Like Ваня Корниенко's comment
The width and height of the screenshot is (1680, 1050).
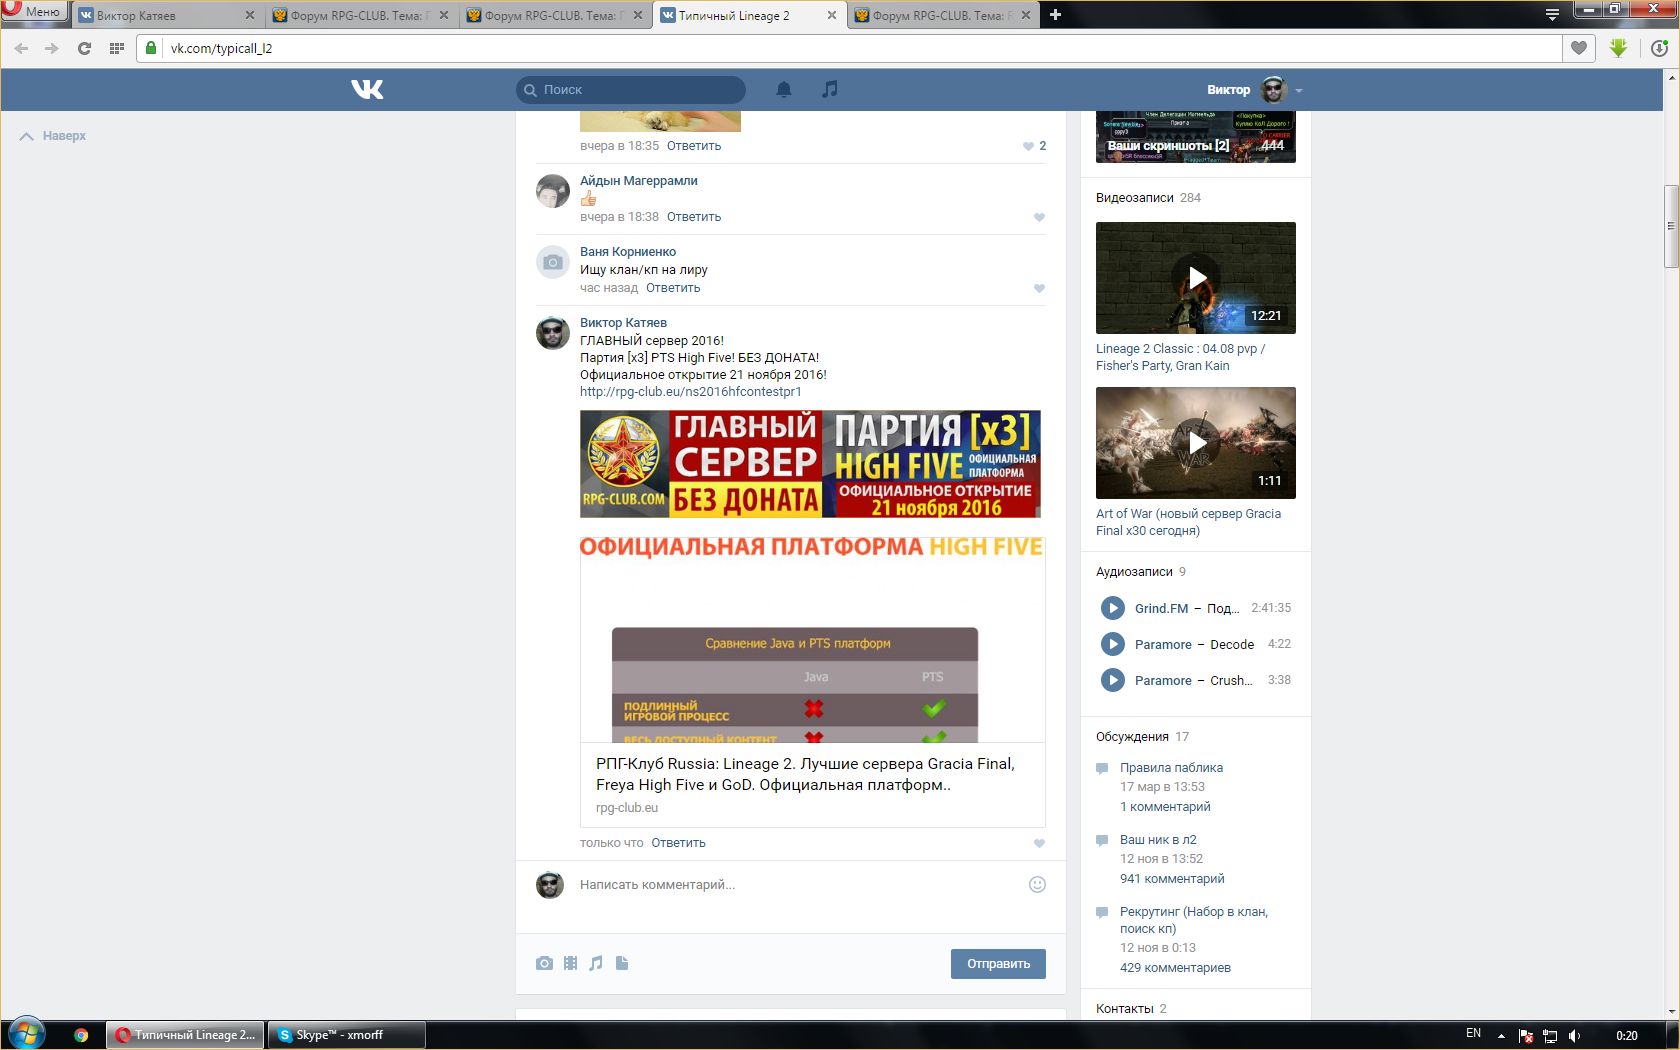coord(1039,288)
